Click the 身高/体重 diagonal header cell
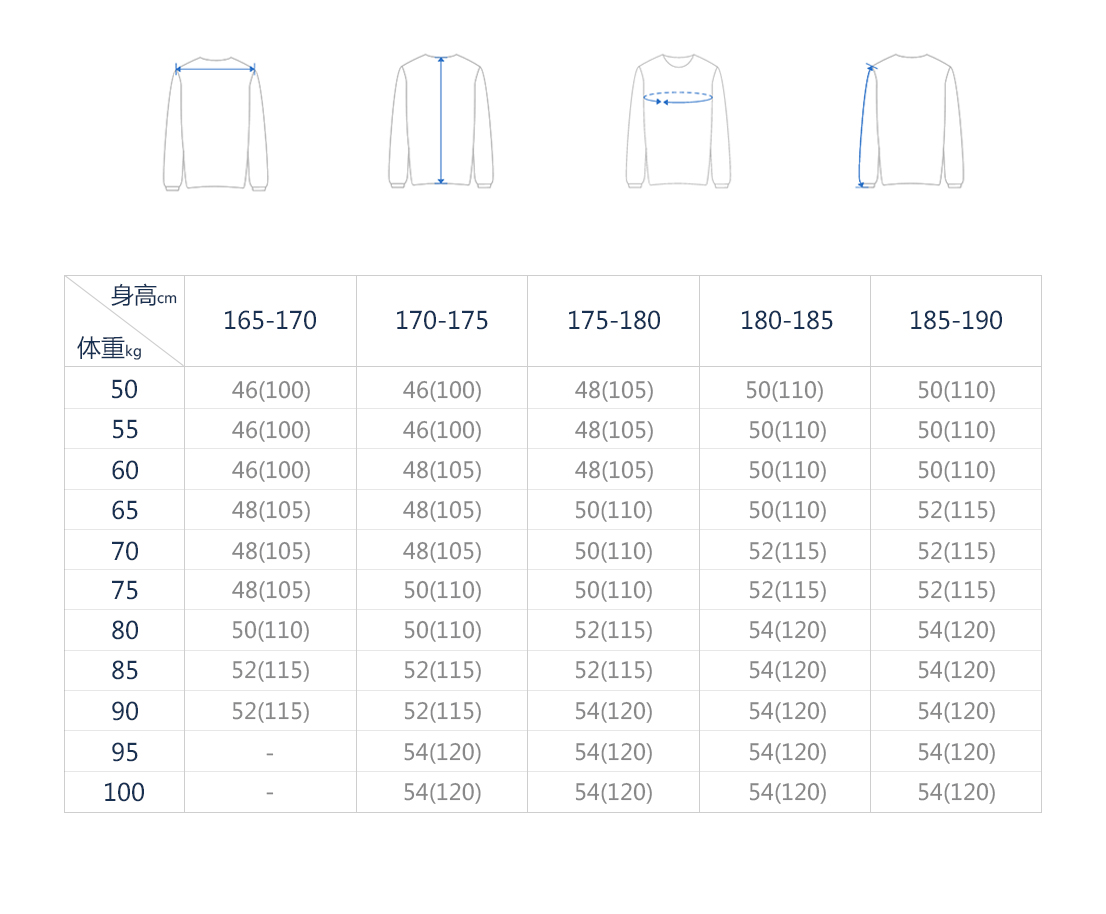 coord(125,321)
